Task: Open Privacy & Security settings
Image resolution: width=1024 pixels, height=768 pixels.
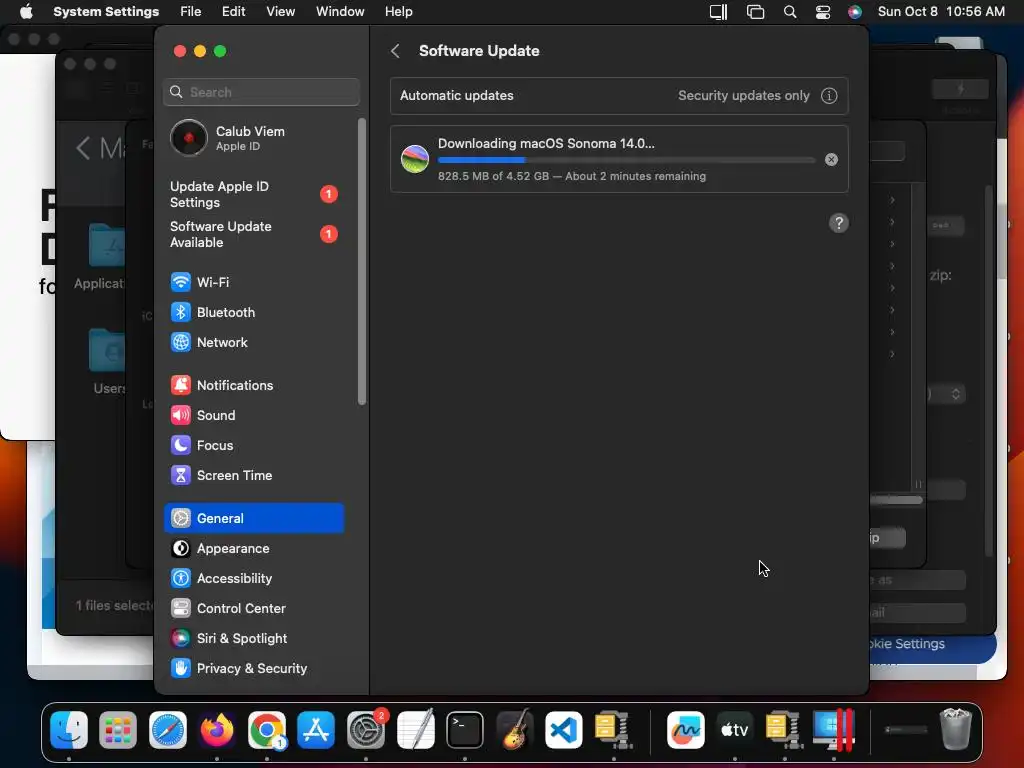Action: pyautogui.click(x=253, y=669)
